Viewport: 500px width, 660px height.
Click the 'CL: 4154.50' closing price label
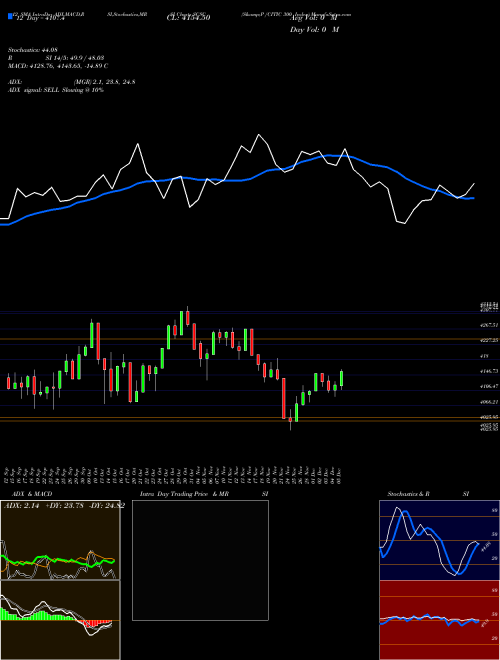pyautogui.click(x=188, y=18)
